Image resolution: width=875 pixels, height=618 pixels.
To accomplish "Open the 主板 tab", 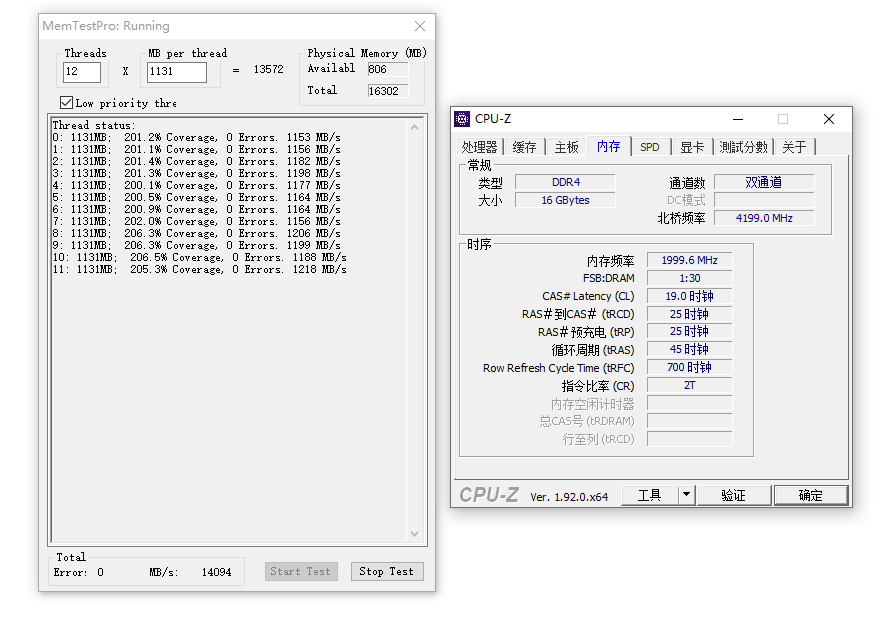I will click(x=566, y=147).
